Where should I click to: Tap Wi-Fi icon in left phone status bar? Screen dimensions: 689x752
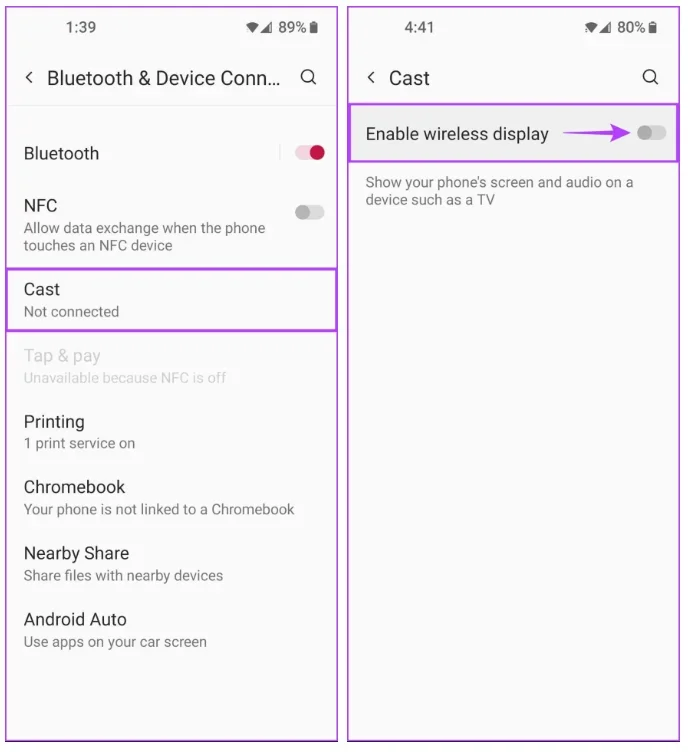coord(251,28)
